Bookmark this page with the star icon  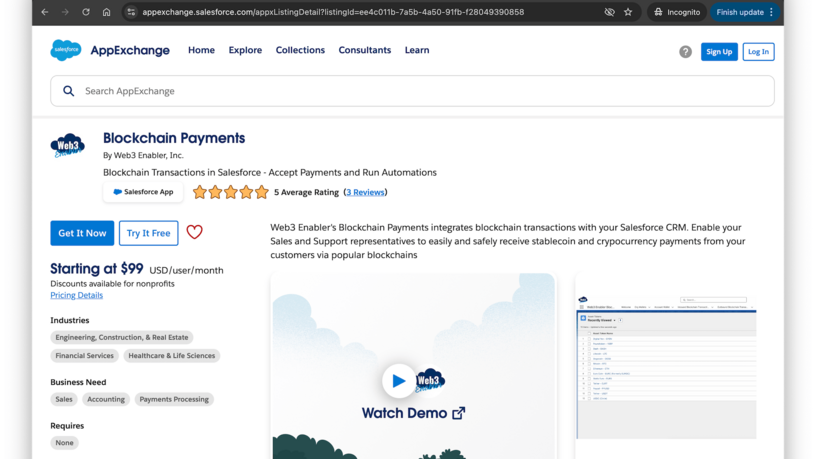pos(628,12)
